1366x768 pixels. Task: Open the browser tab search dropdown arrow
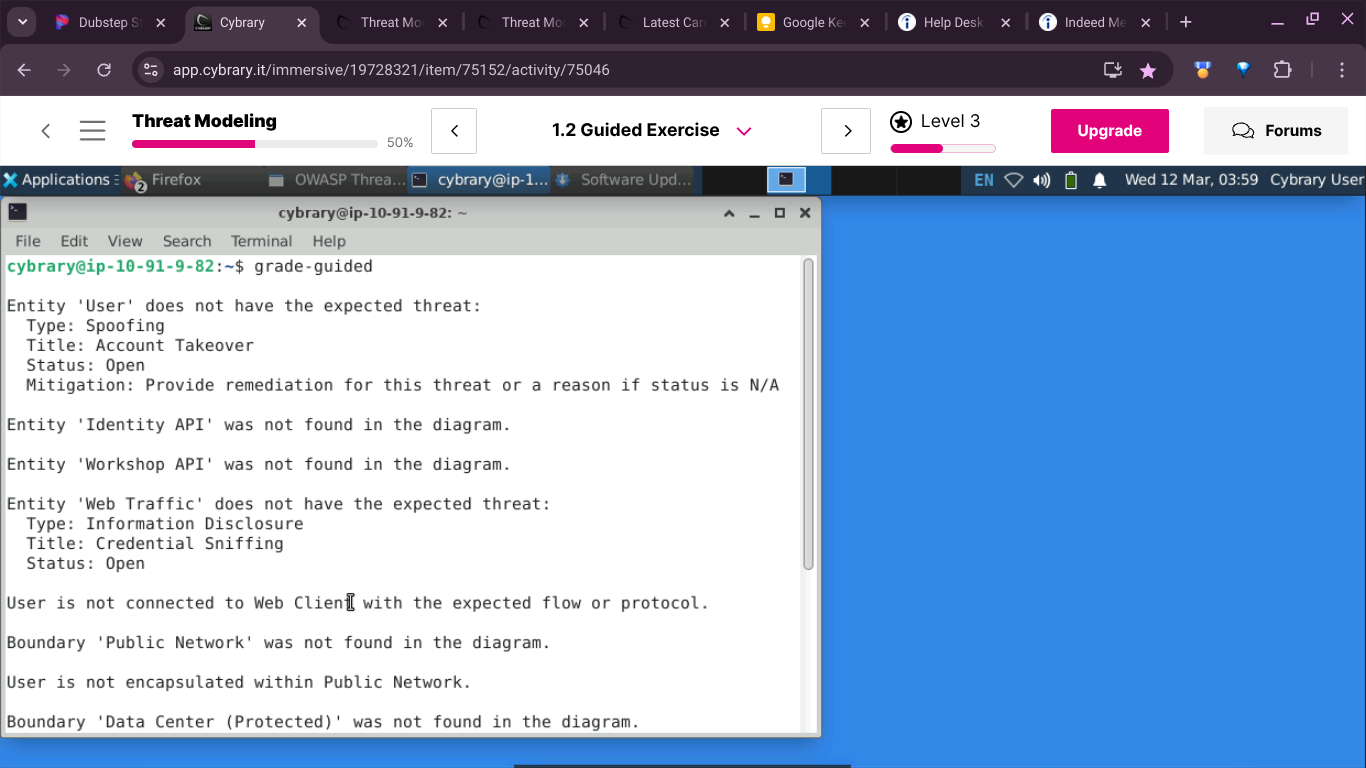22,22
